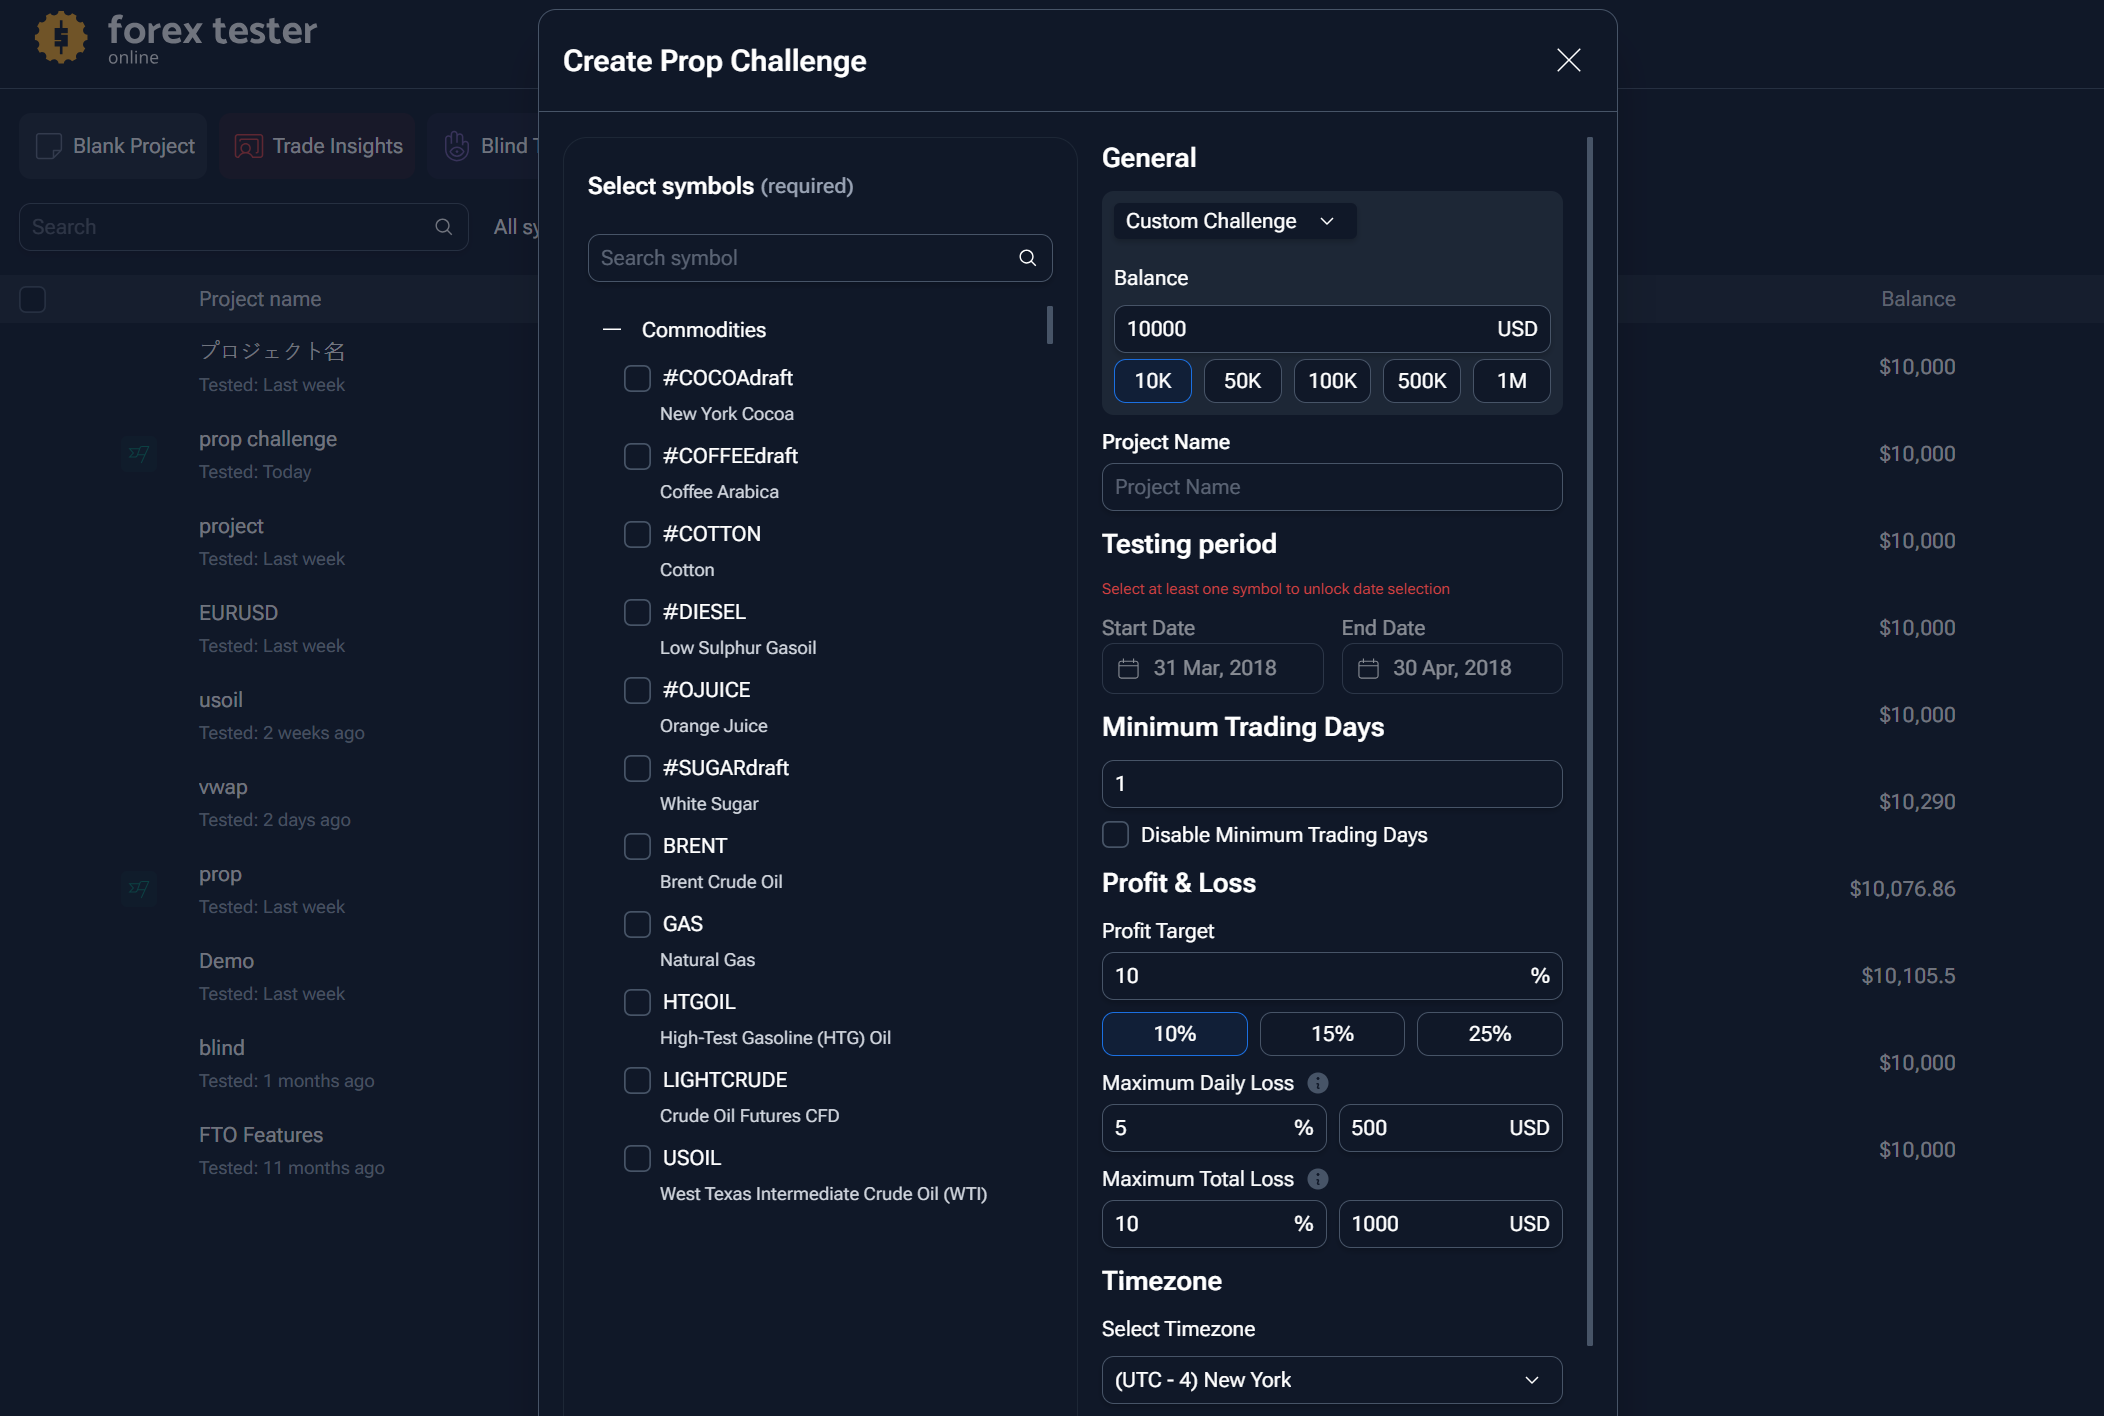
Task: Check the GAS symbol checkbox
Action: 637,924
